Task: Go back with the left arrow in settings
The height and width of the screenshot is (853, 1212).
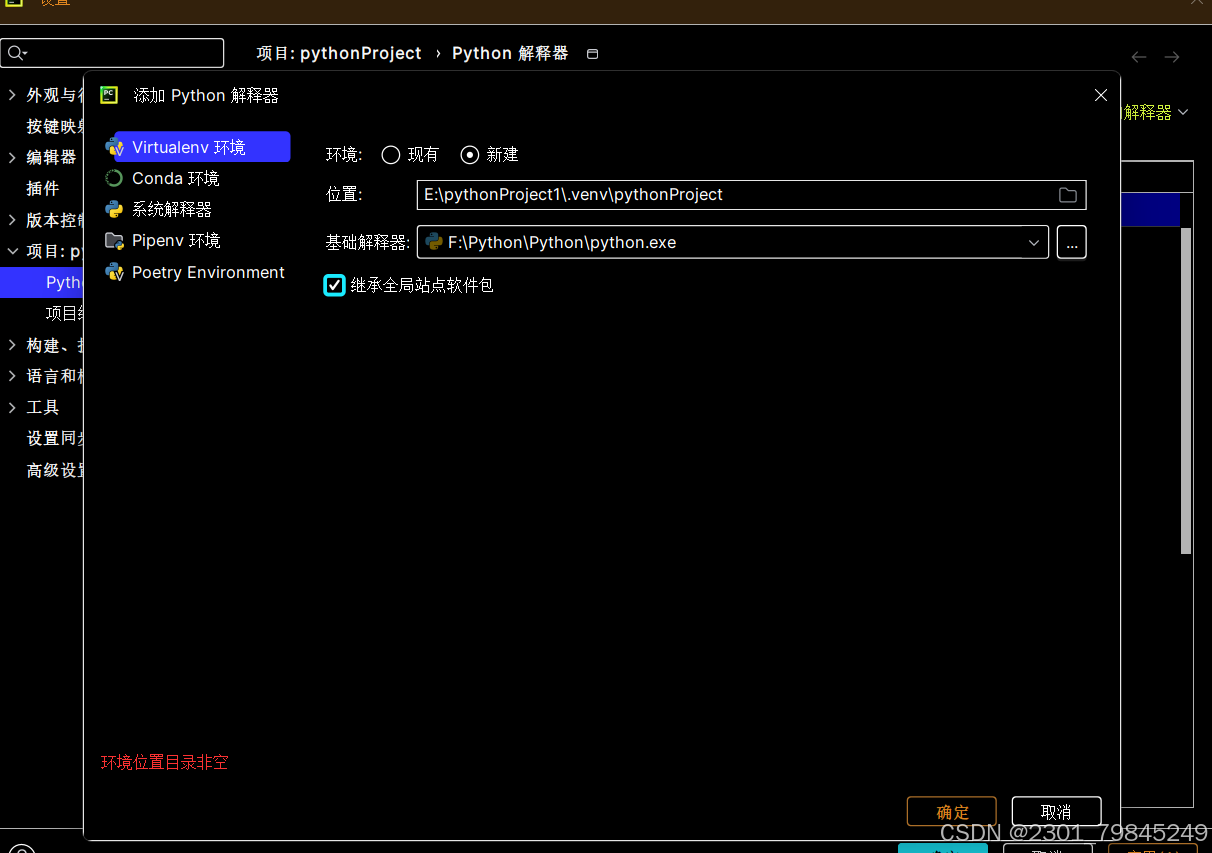Action: pyautogui.click(x=1138, y=57)
